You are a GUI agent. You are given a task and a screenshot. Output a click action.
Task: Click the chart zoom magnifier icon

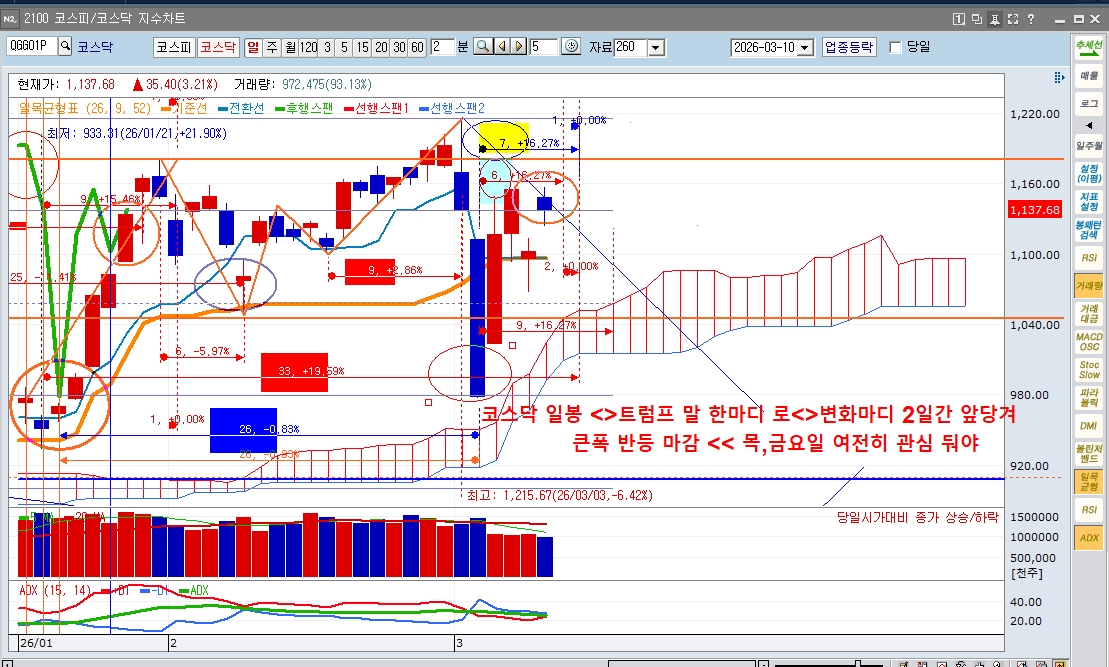pos(482,47)
